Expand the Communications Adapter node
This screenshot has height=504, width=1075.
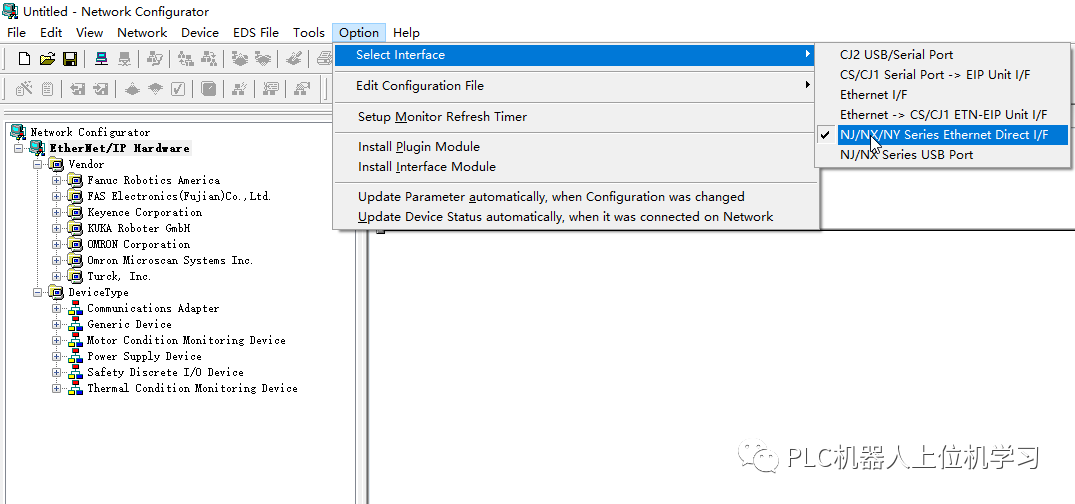57,308
